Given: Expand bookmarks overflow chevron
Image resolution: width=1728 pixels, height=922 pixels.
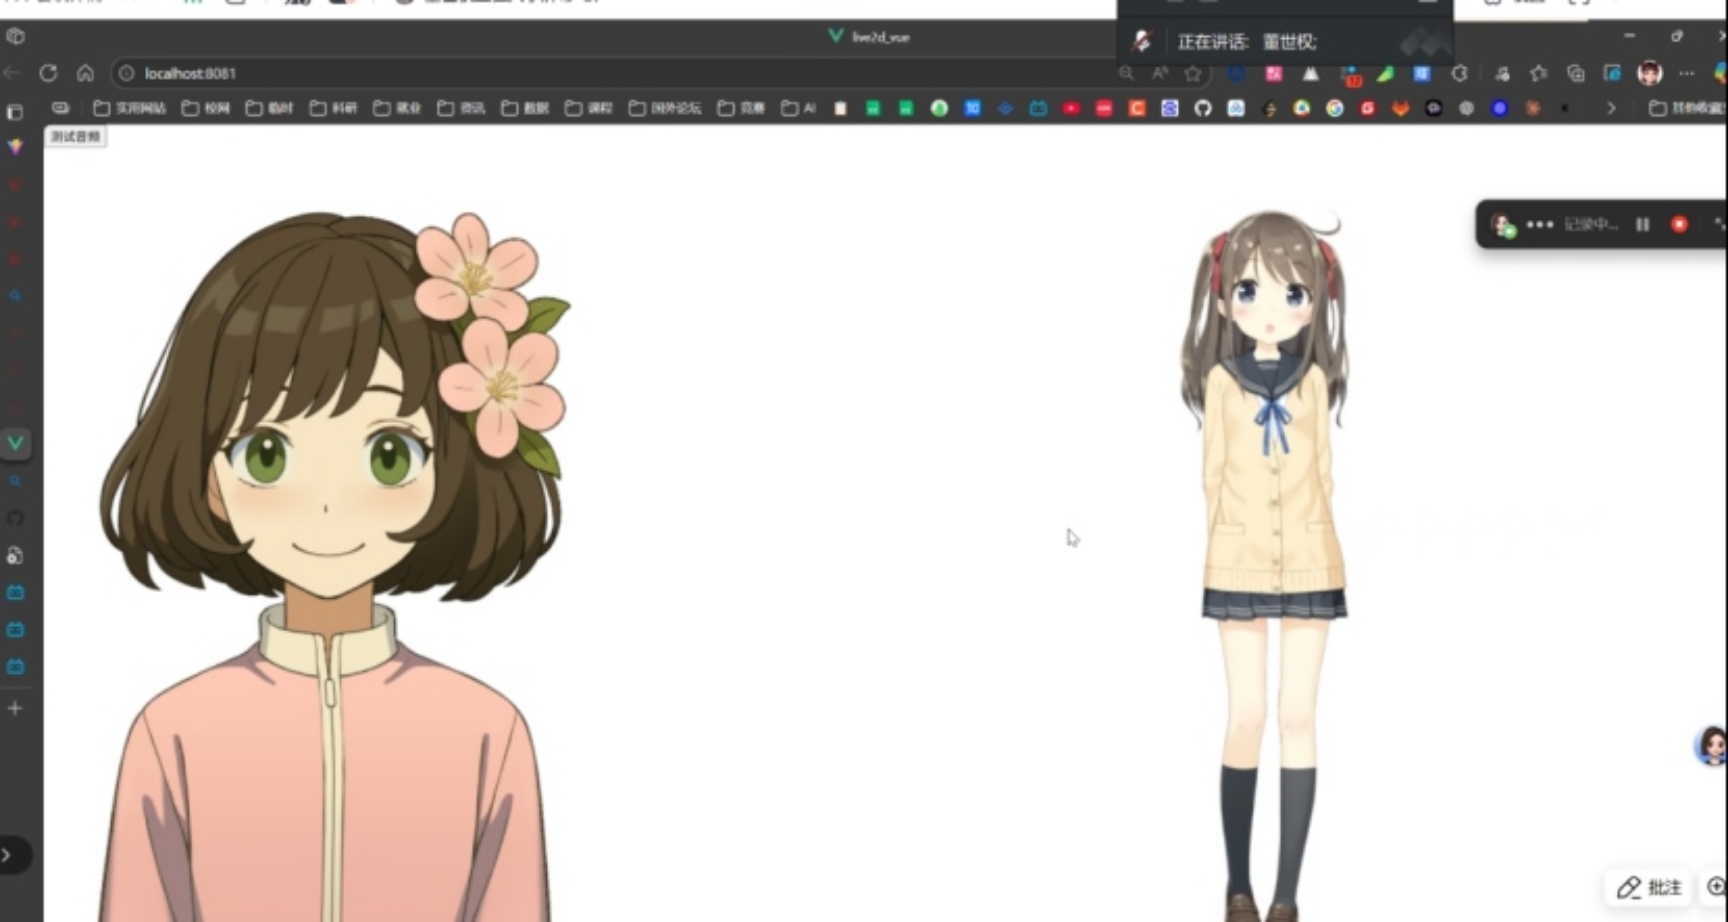Looking at the screenshot, I should tap(1611, 108).
